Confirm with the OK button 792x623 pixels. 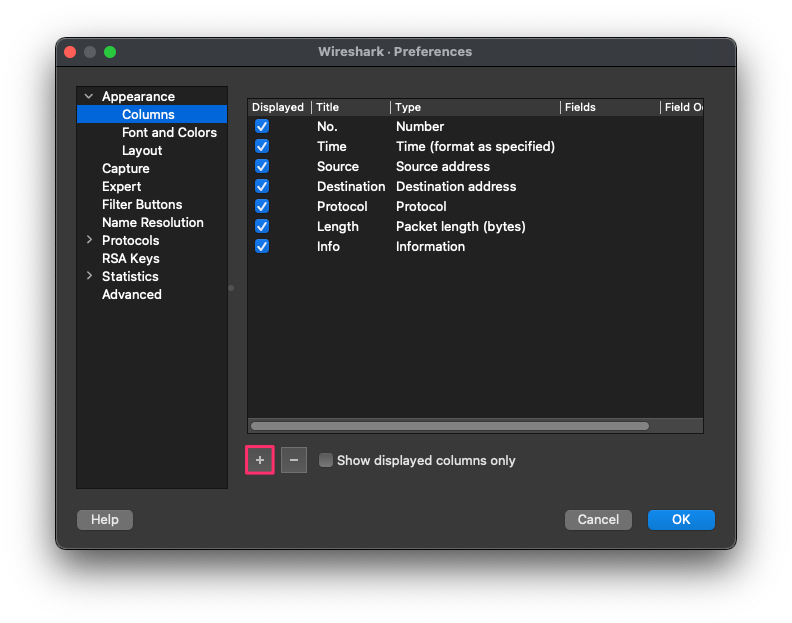pyautogui.click(x=681, y=519)
